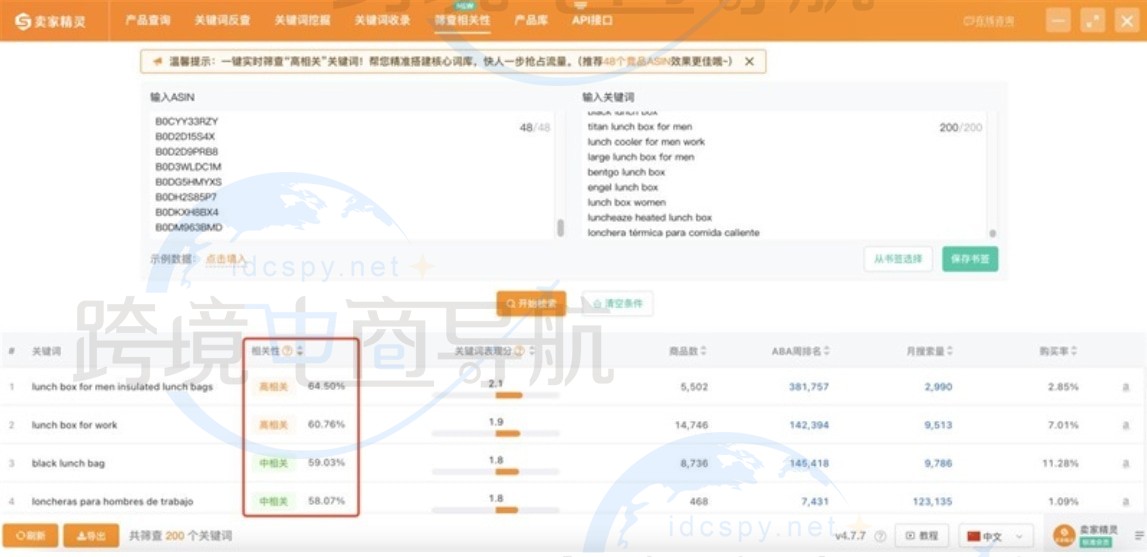Click keyword 'lunch box for men insulated lunch bags'
Screen dimensions: 1147x557
[x=122, y=386]
